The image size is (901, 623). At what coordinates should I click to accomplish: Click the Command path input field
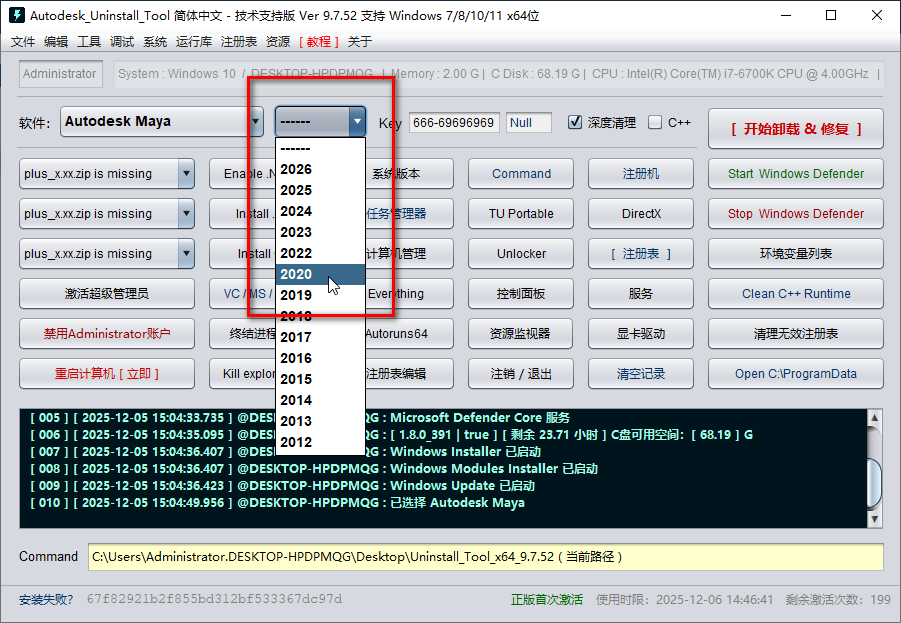coord(486,557)
